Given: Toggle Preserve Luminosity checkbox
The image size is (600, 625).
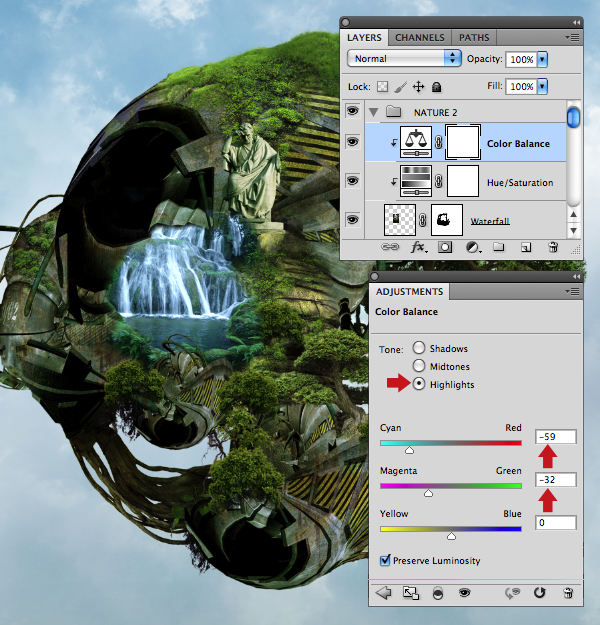Looking at the screenshot, I should pos(385,560).
